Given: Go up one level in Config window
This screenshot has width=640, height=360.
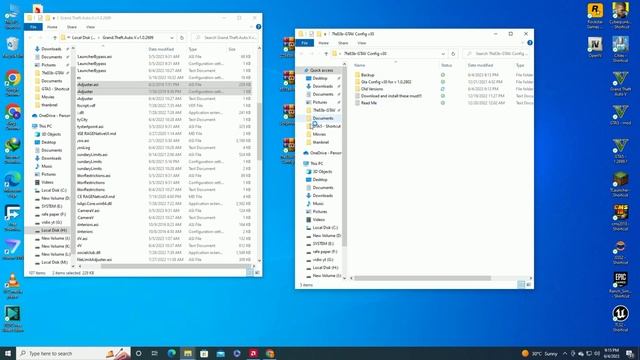Looking at the screenshot, I should 326,53.
